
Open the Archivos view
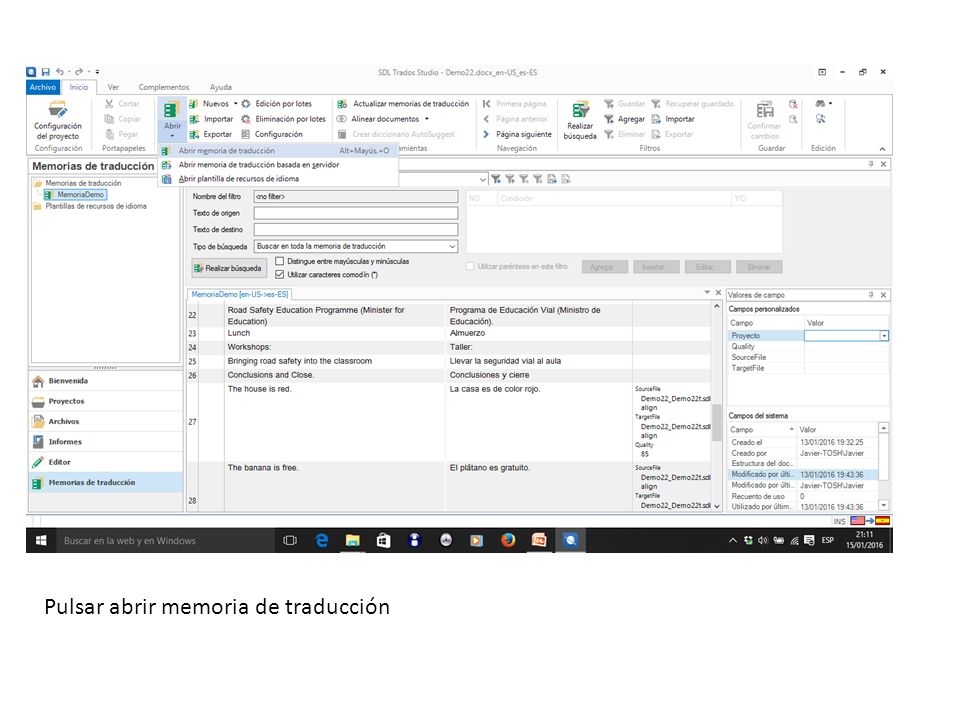105,421
